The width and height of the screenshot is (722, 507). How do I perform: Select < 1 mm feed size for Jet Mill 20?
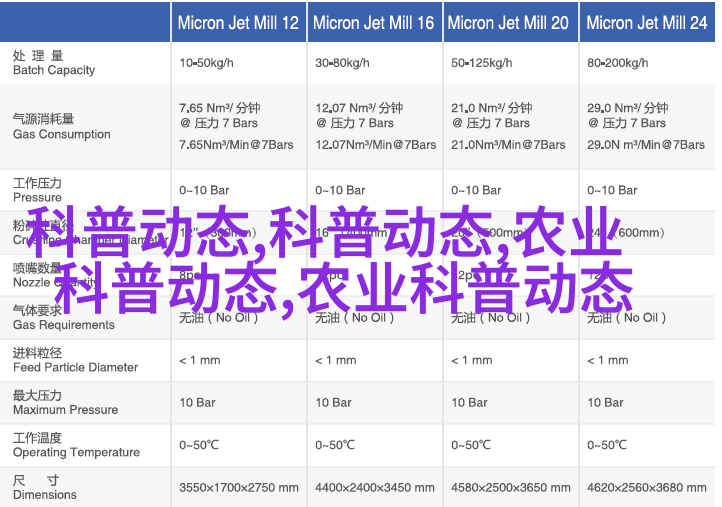472,360
